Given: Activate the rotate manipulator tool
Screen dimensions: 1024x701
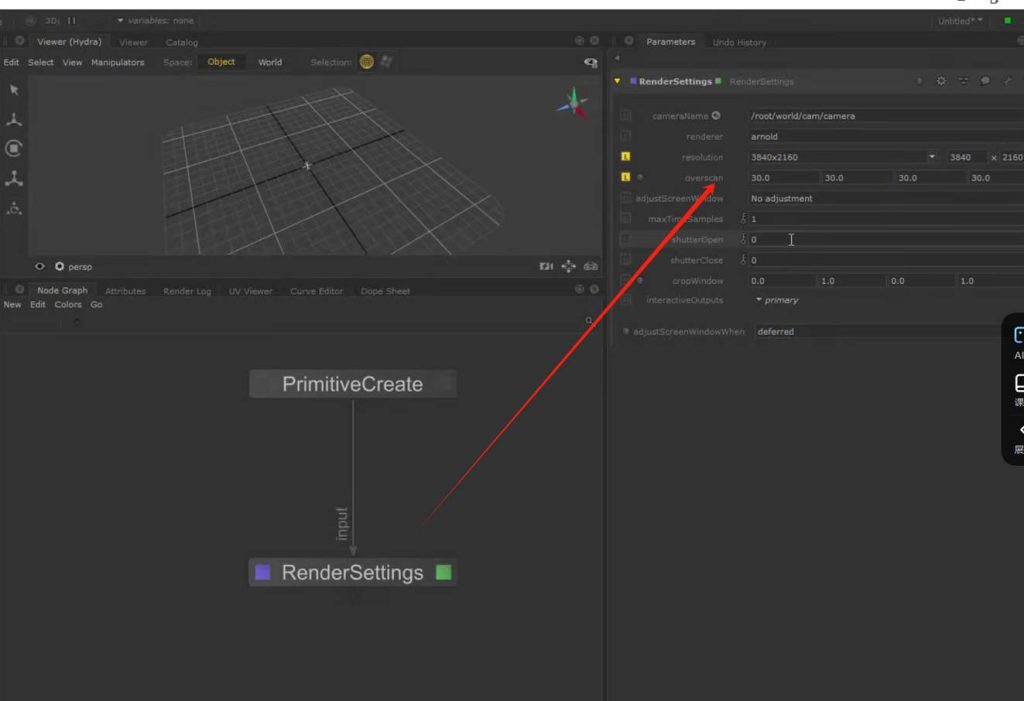Looking at the screenshot, I should [x=14, y=148].
